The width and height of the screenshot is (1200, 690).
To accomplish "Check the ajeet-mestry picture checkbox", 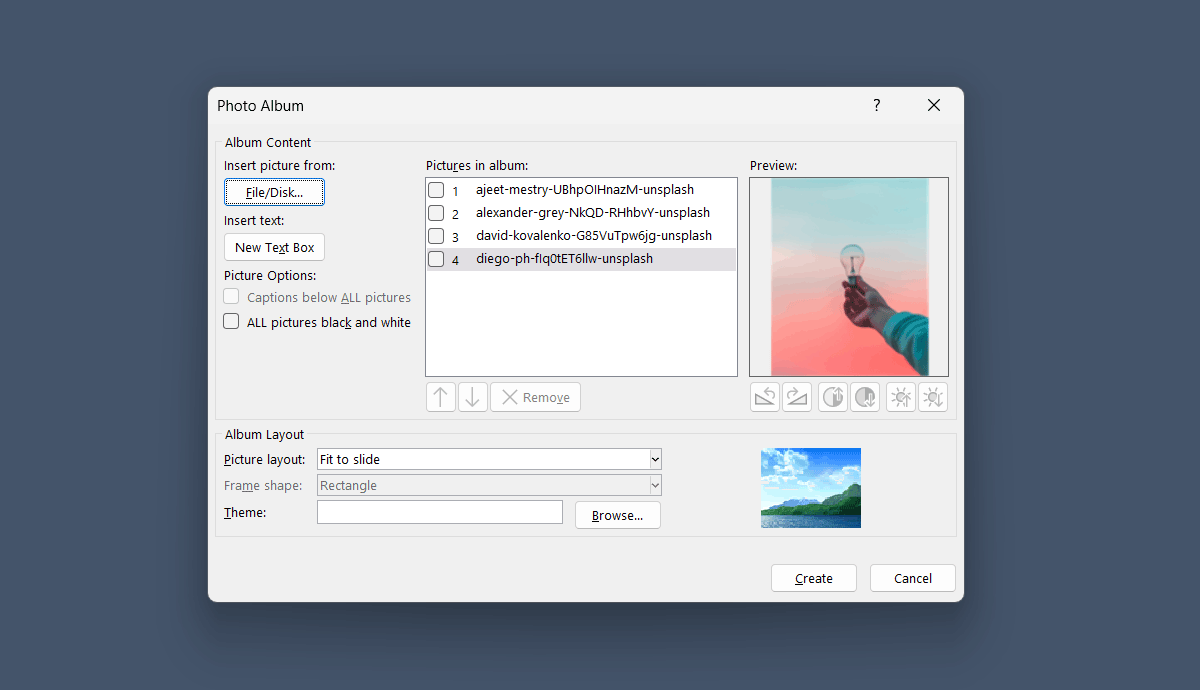I will coord(436,189).
